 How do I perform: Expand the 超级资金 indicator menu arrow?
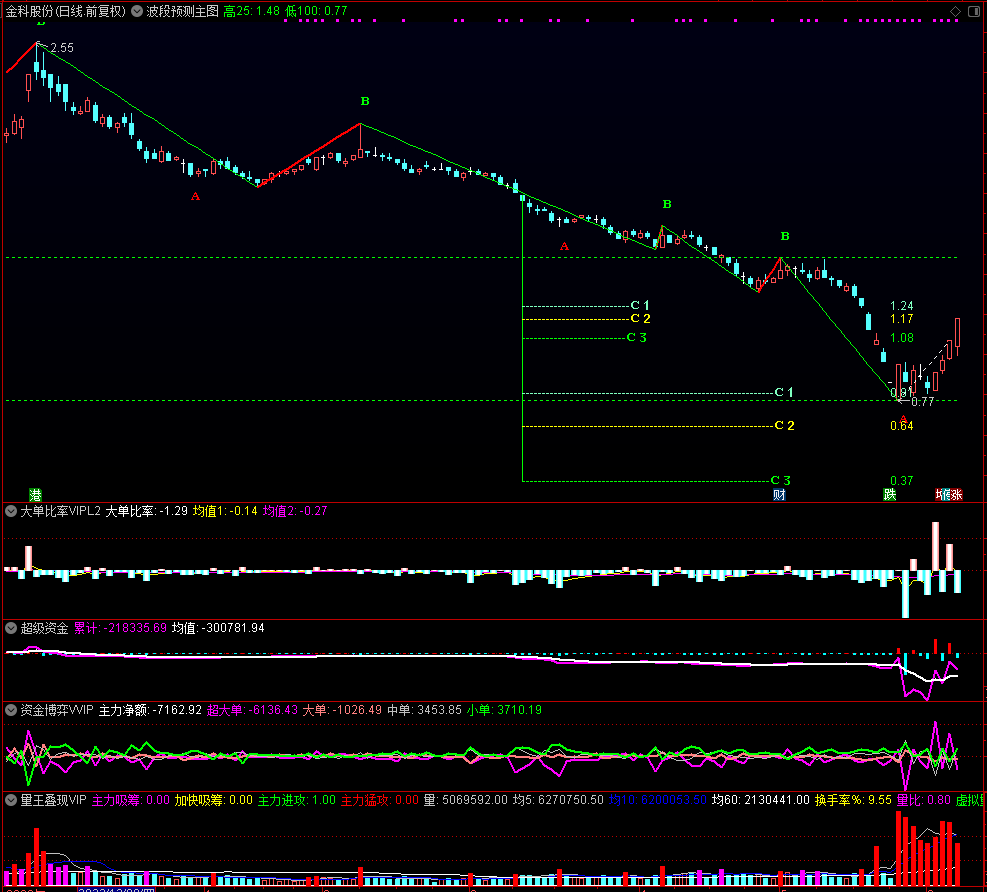point(11,628)
